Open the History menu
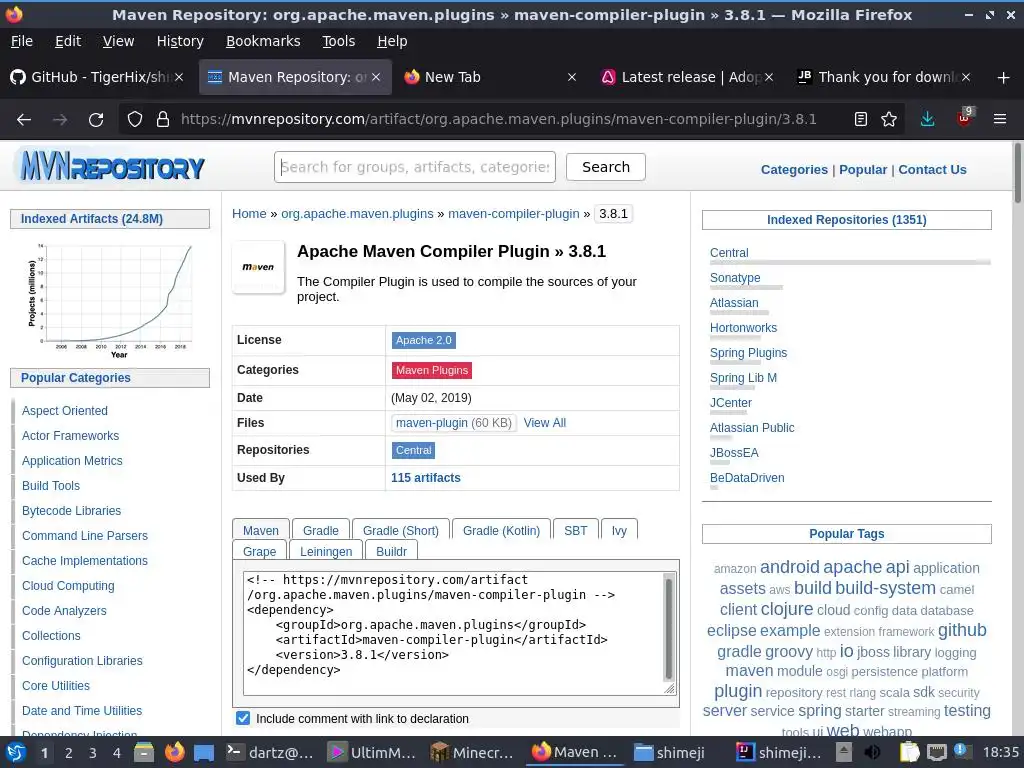The width and height of the screenshot is (1024, 768). tap(180, 41)
